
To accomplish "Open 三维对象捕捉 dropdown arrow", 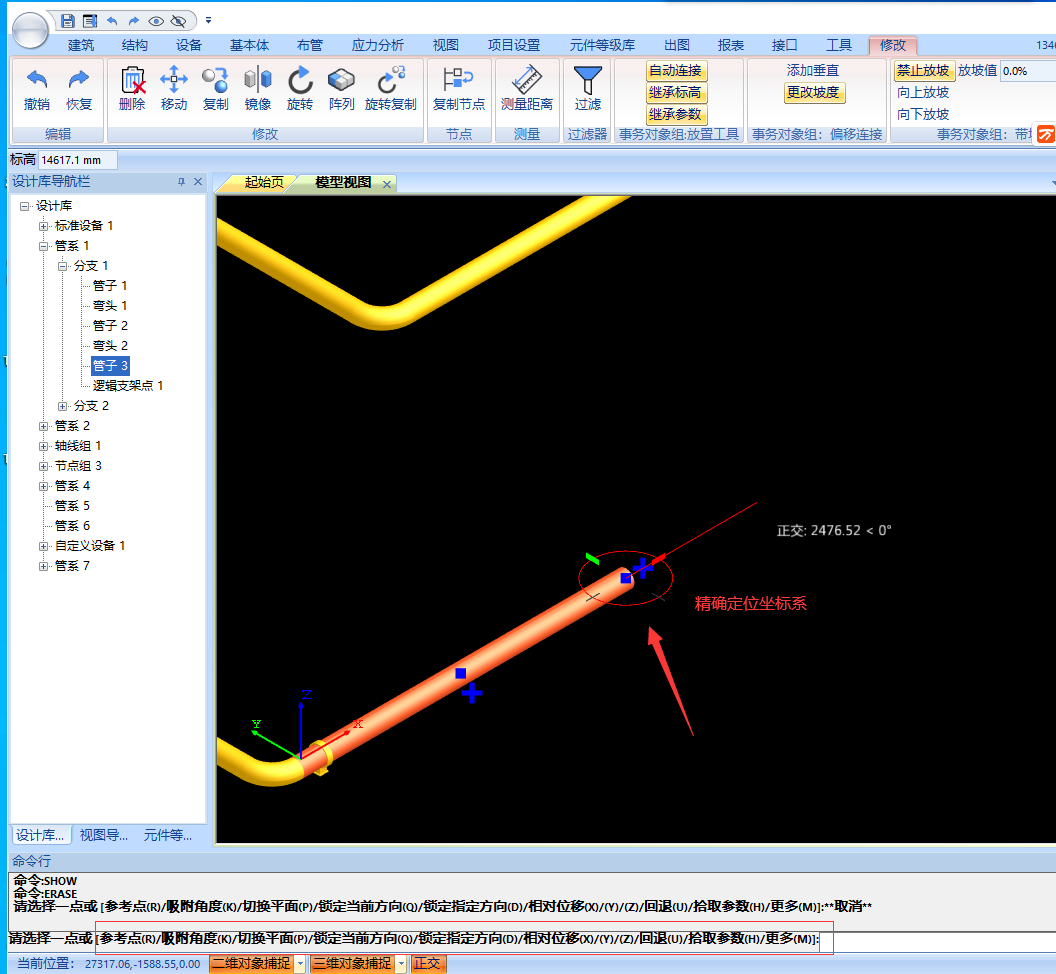I will [x=401, y=964].
